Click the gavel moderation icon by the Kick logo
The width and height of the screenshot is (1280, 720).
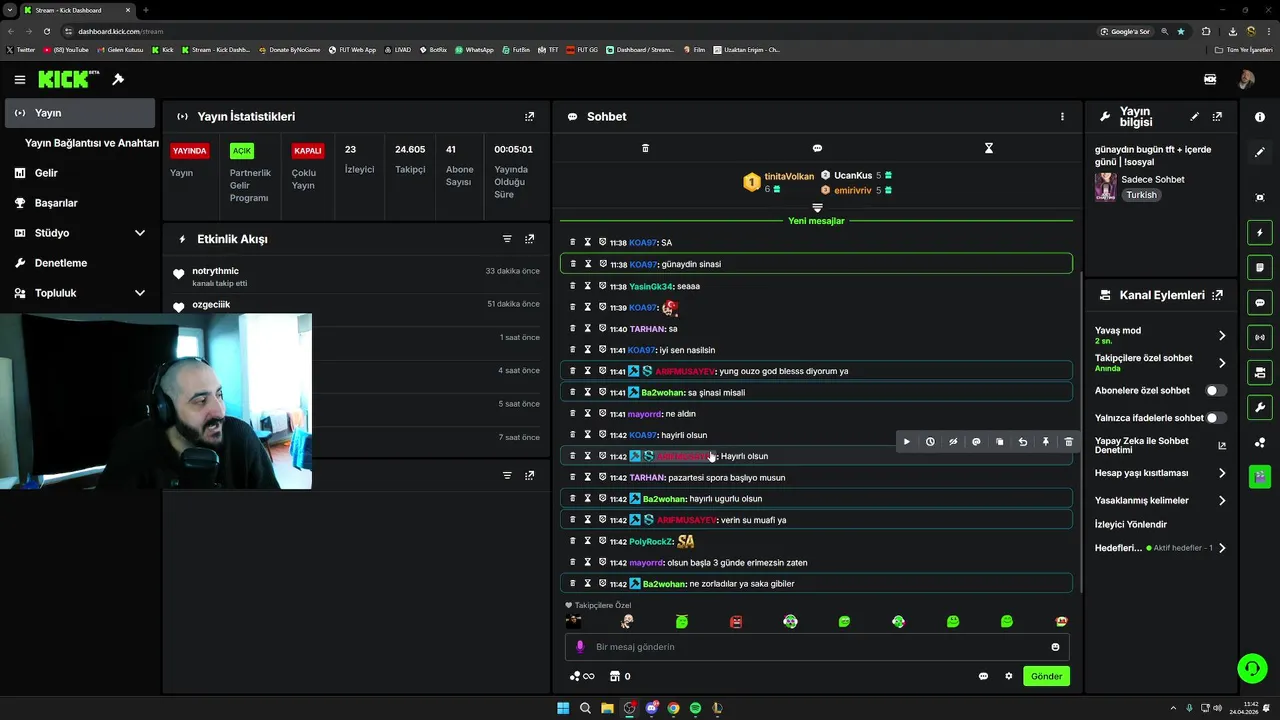[x=118, y=79]
